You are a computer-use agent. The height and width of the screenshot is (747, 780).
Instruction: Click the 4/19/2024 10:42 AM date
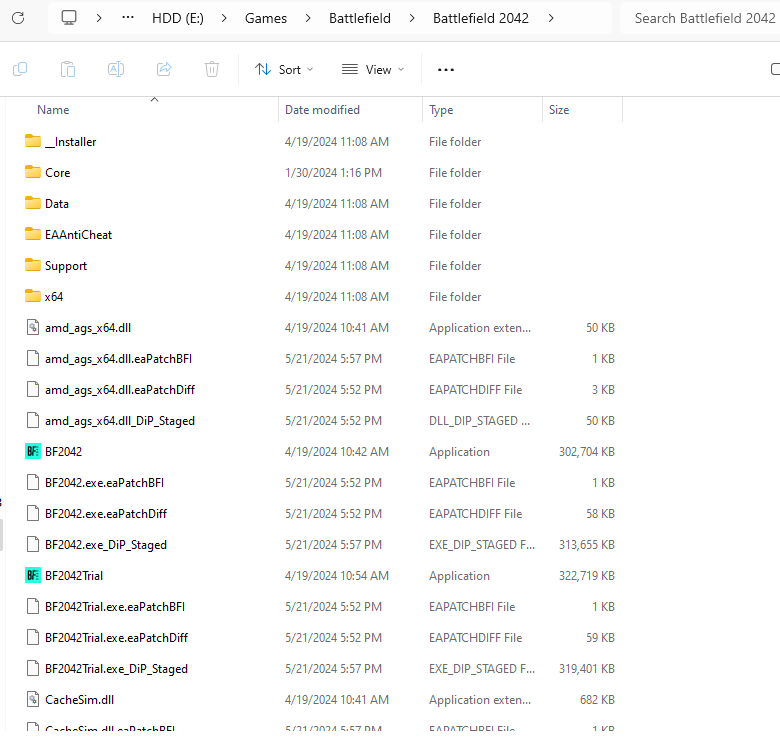click(x=337, y=452)
